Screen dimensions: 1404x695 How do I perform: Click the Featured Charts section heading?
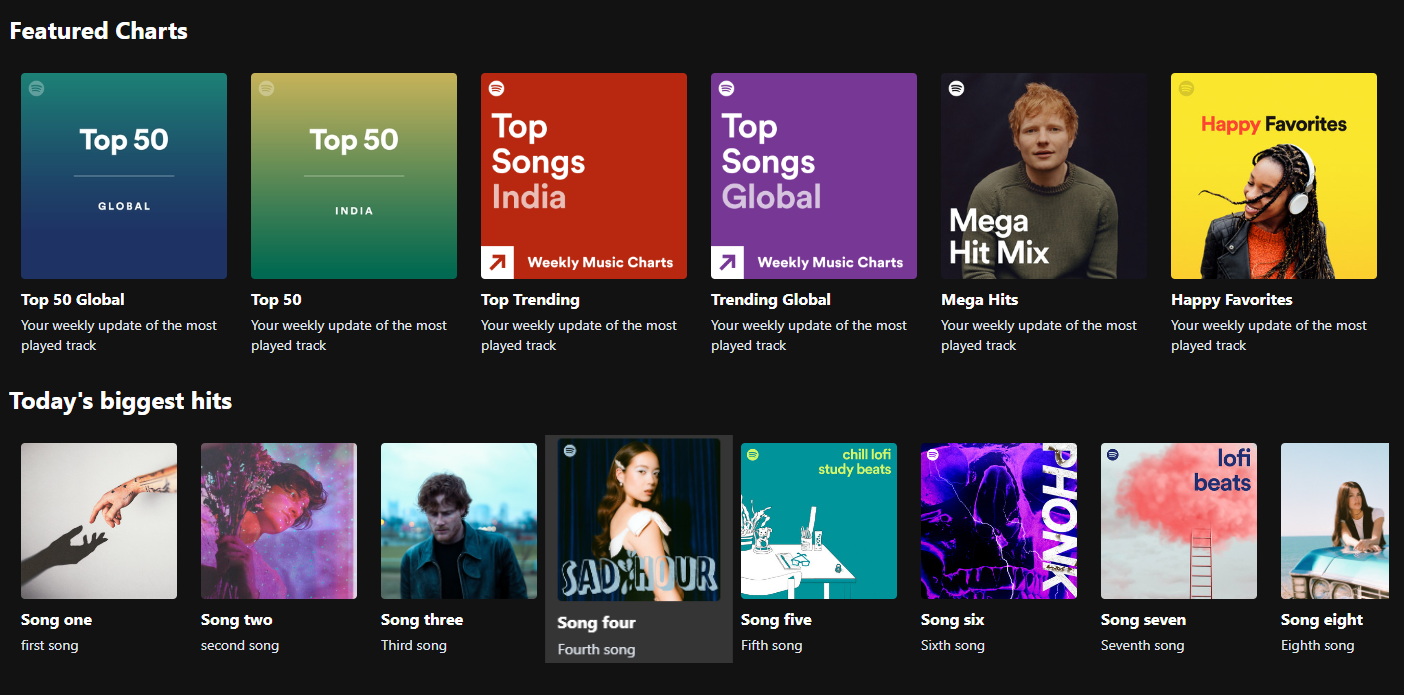tap(99, 31)
